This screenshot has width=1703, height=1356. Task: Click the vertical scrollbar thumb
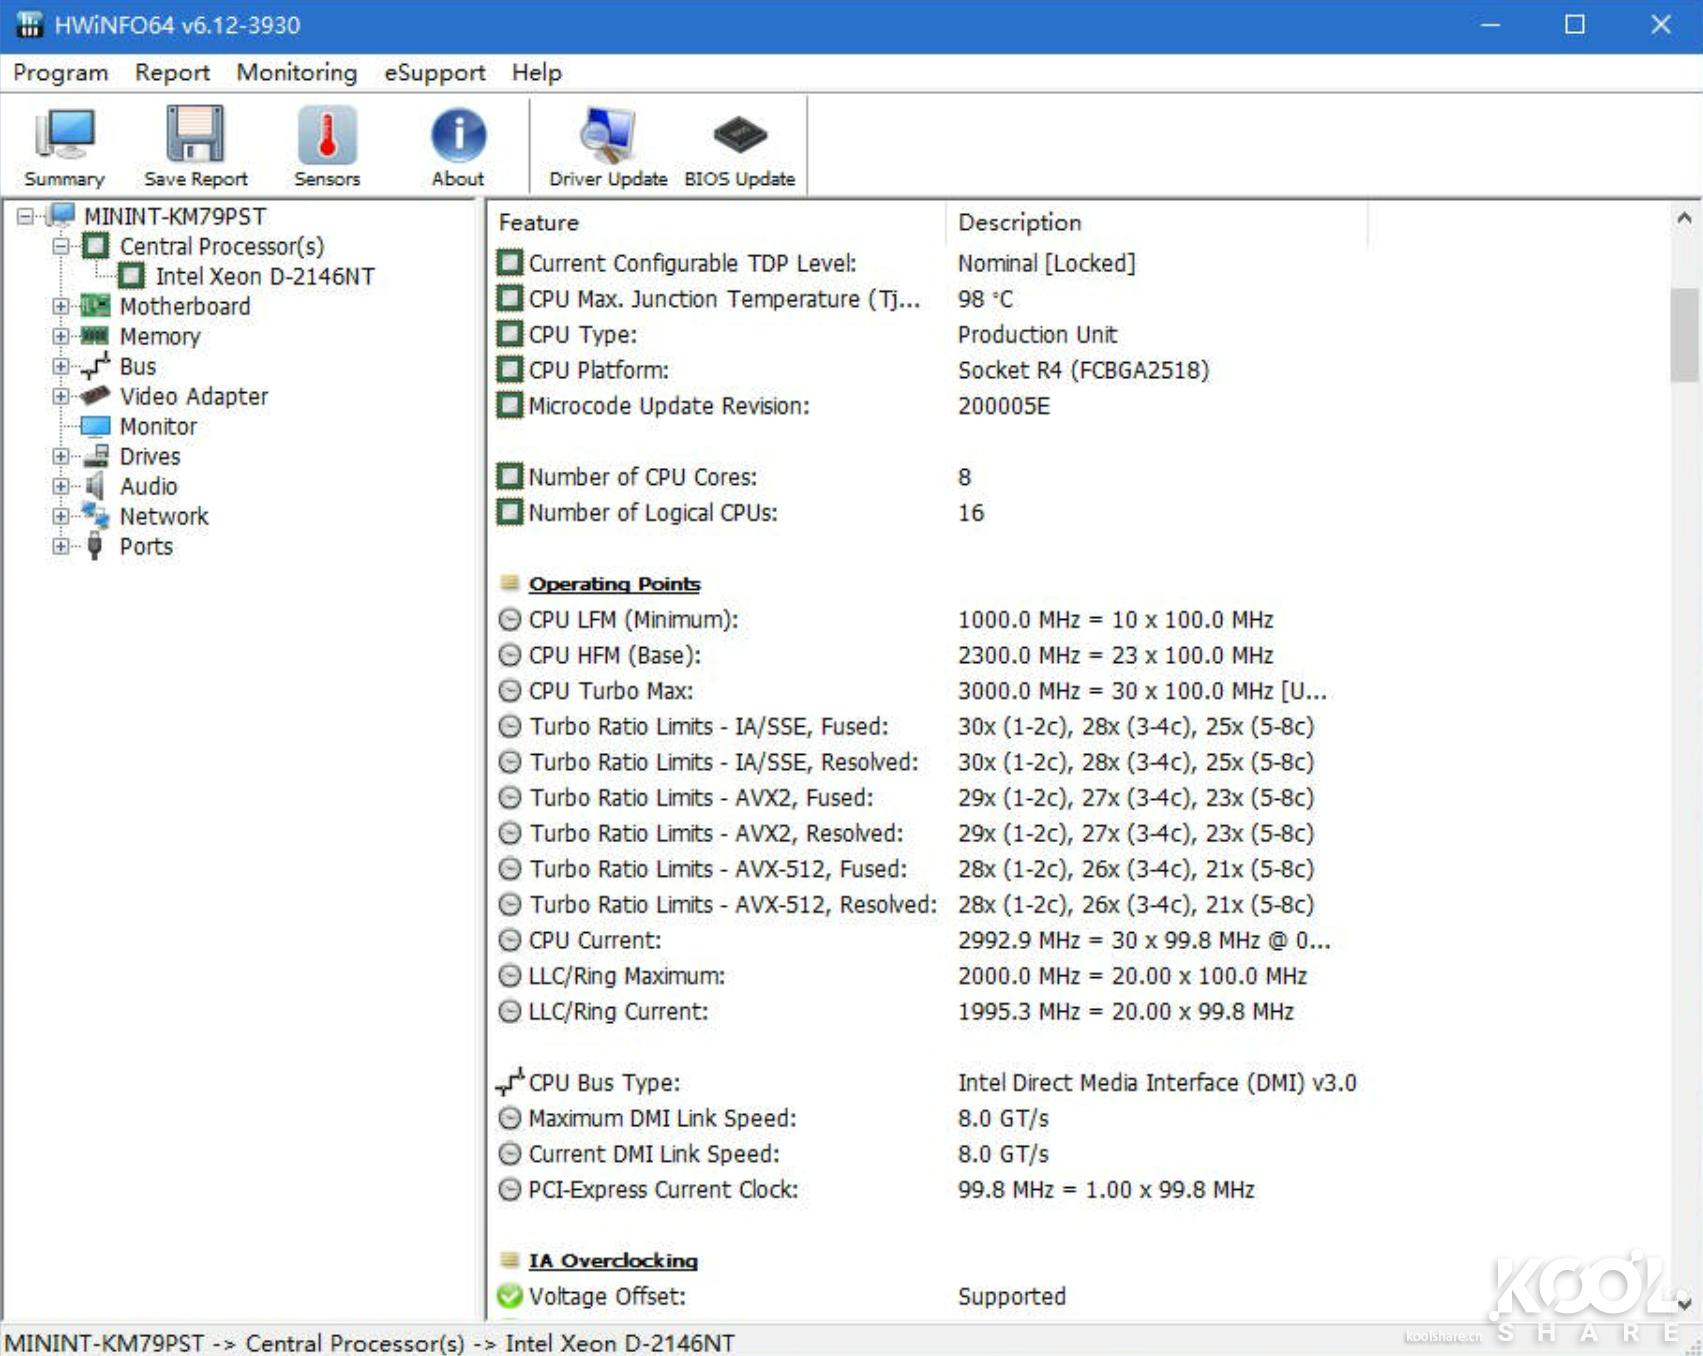(x=1684, y=335)
